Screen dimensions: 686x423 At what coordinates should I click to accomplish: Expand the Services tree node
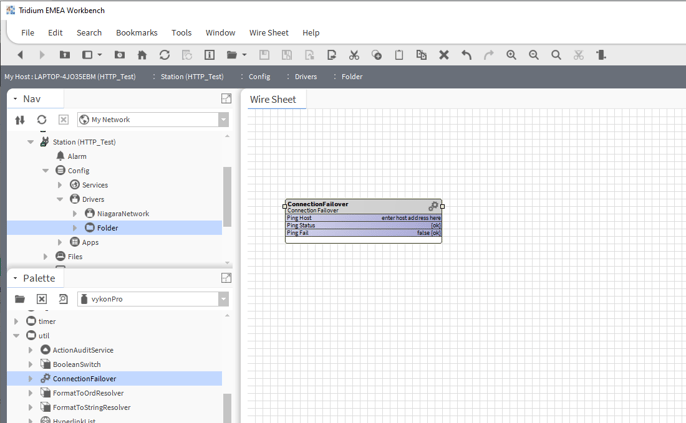click(x=60, y=185)
